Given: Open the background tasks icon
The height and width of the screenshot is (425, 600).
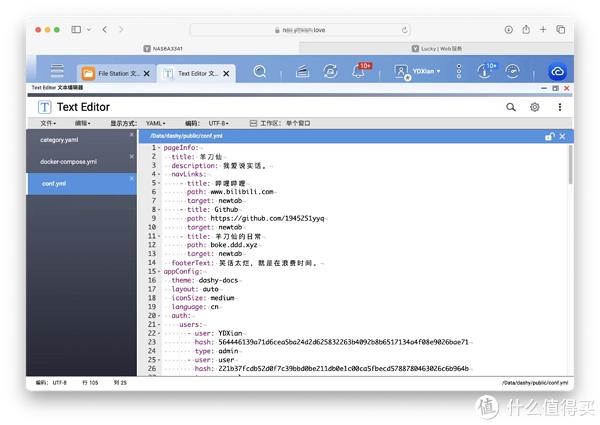Looking at the screenshot, I should tap(303, 71).
